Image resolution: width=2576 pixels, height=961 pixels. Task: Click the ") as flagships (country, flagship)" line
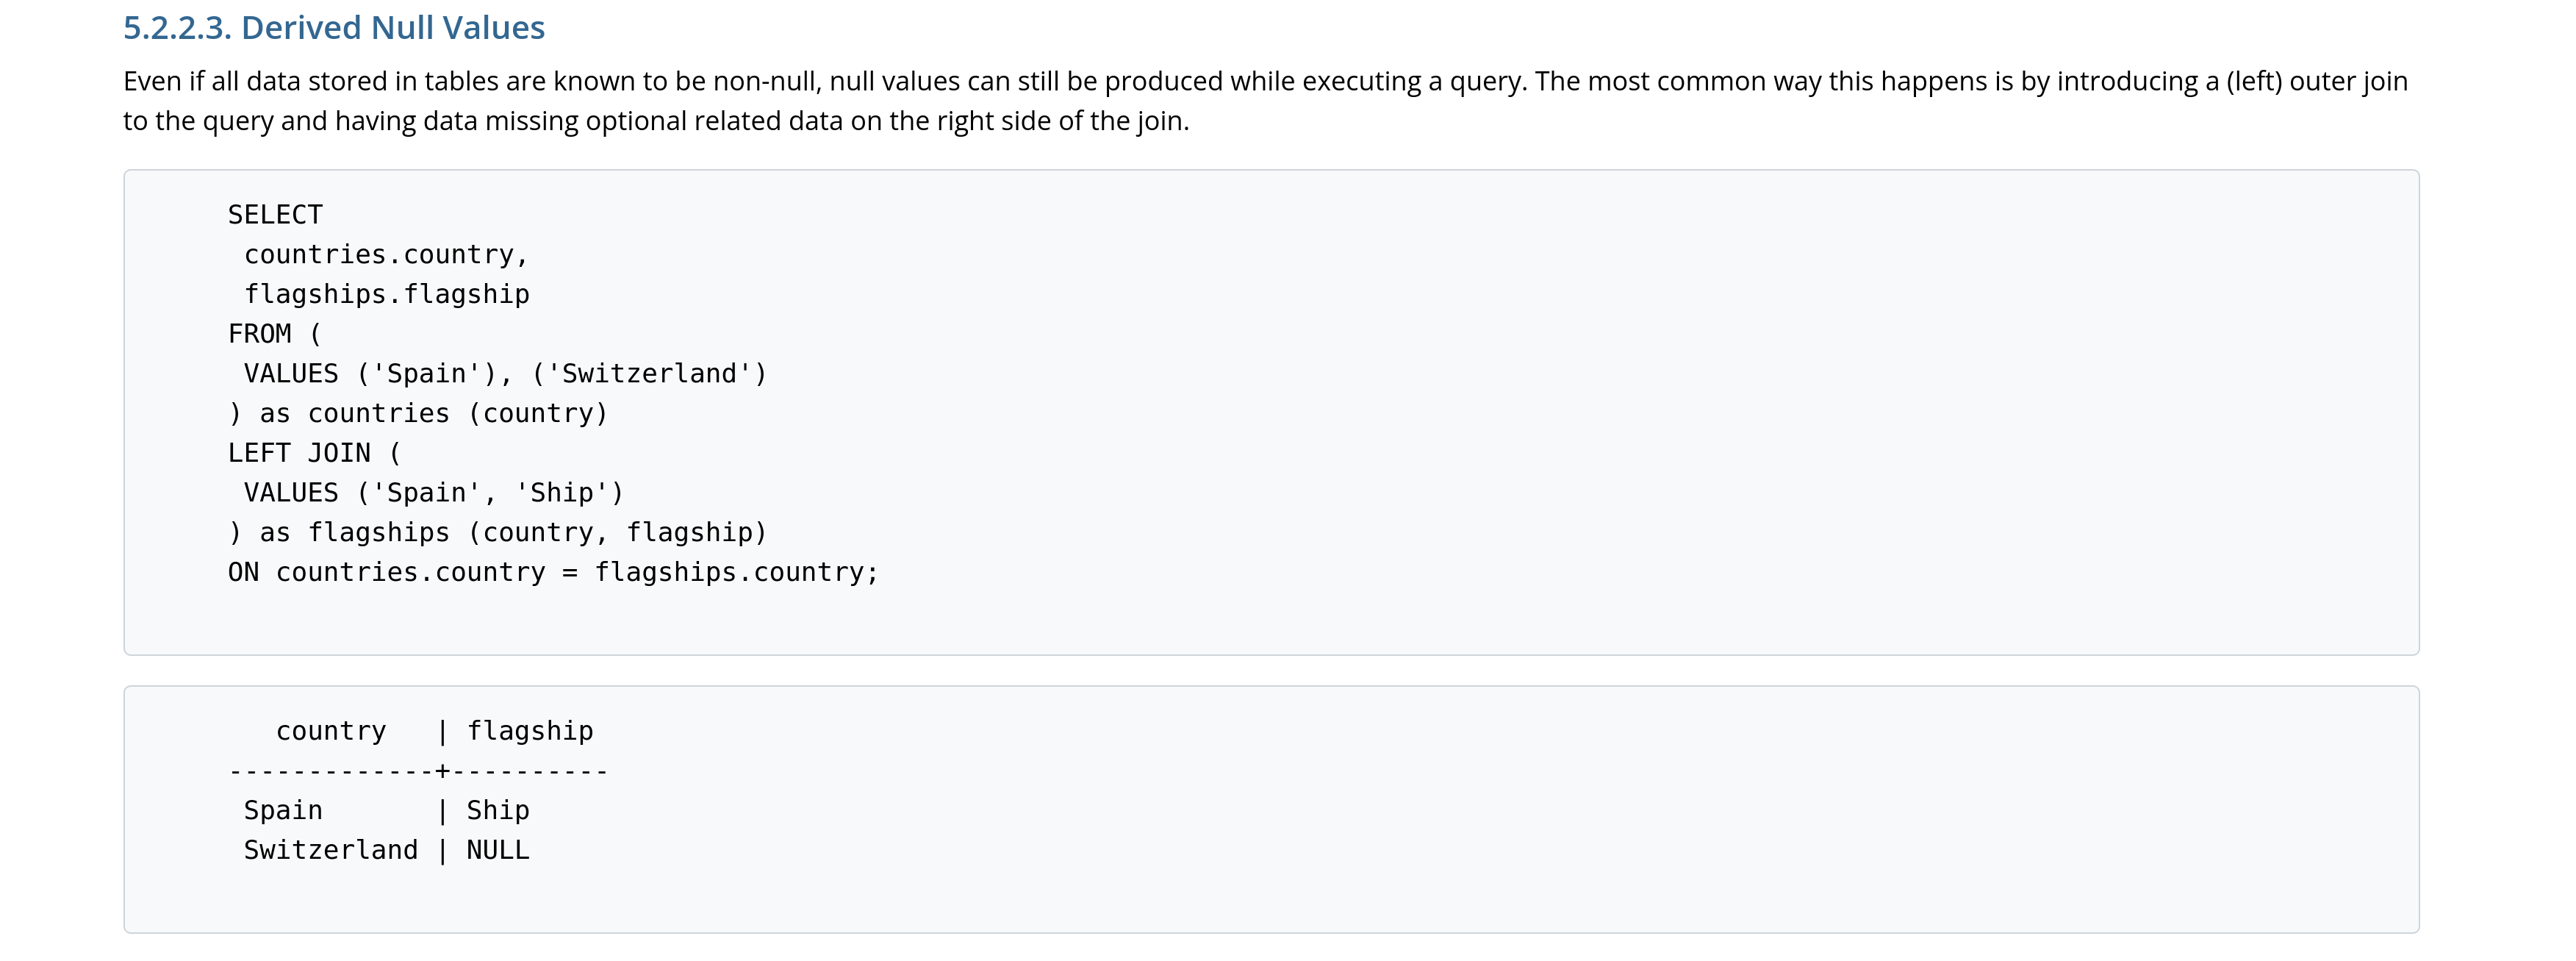[x=498, y=533]
